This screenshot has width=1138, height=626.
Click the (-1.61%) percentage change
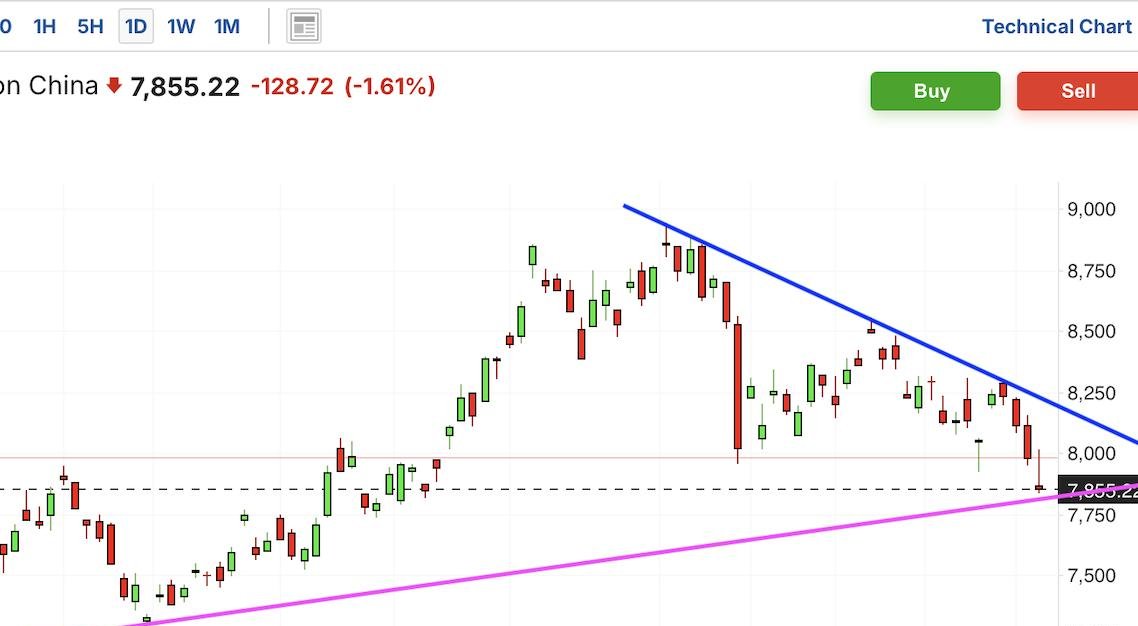point(390,87)
